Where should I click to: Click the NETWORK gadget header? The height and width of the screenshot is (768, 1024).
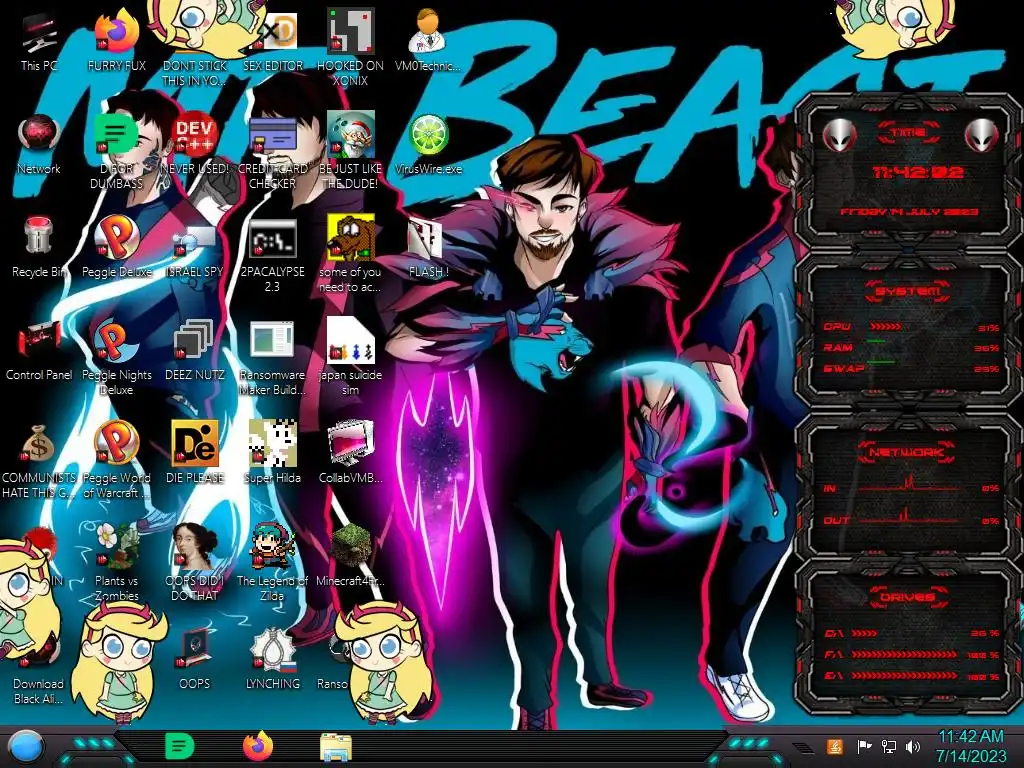tap(908, 451)
